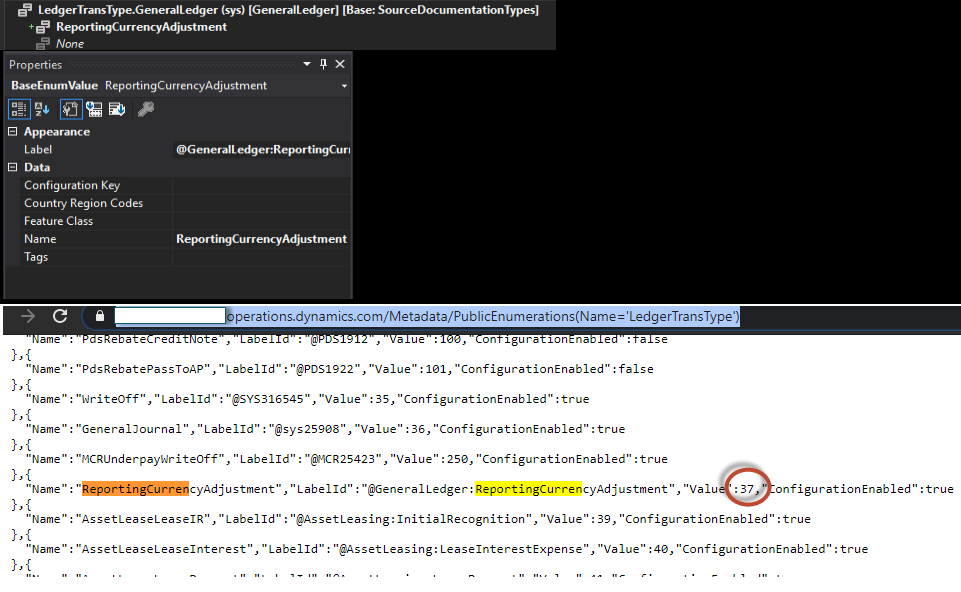The image size is (961, 592).
Task: Click the AssetLeaseLeaseIR JSON line
Action: [418, 519]
